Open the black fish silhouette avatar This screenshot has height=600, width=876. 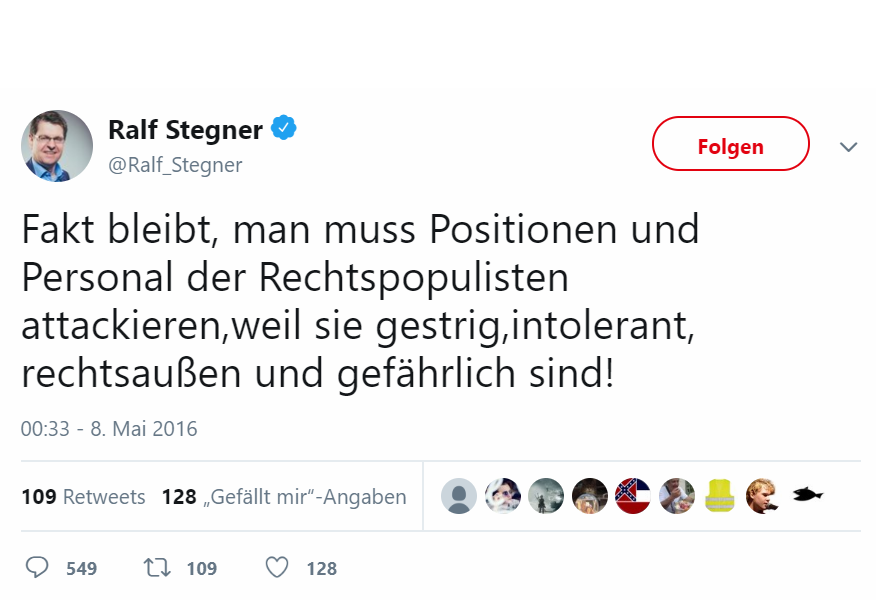(807, 496)
